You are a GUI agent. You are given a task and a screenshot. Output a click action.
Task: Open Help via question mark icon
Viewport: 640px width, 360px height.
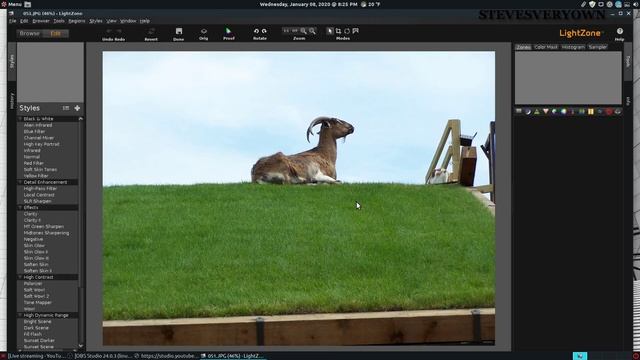pyautogui.click(x=620, y=31)
